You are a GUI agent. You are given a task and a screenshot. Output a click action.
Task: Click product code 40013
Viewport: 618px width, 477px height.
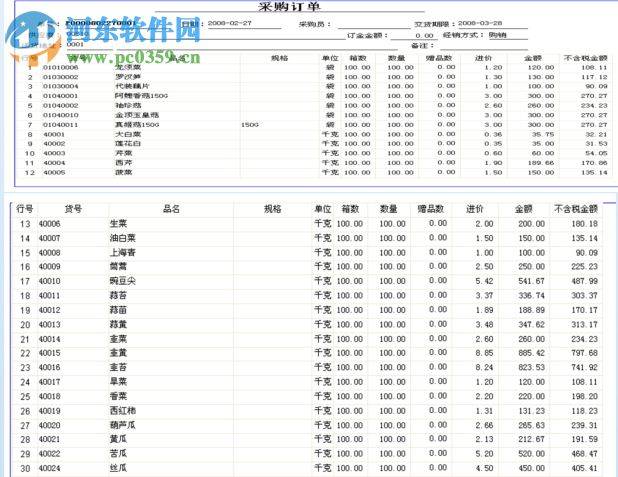(x=49, y=324)
